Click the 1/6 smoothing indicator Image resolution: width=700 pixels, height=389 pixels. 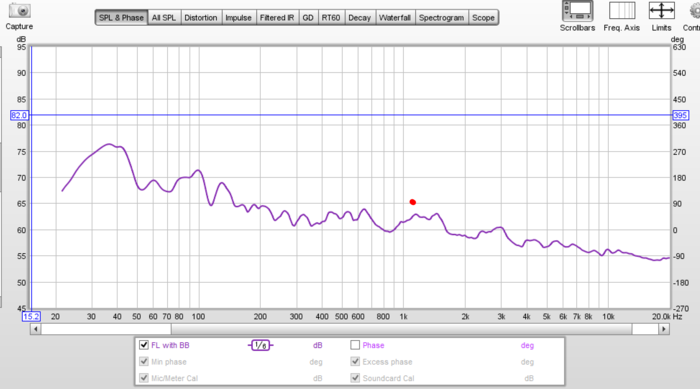(x=260, y=345)
